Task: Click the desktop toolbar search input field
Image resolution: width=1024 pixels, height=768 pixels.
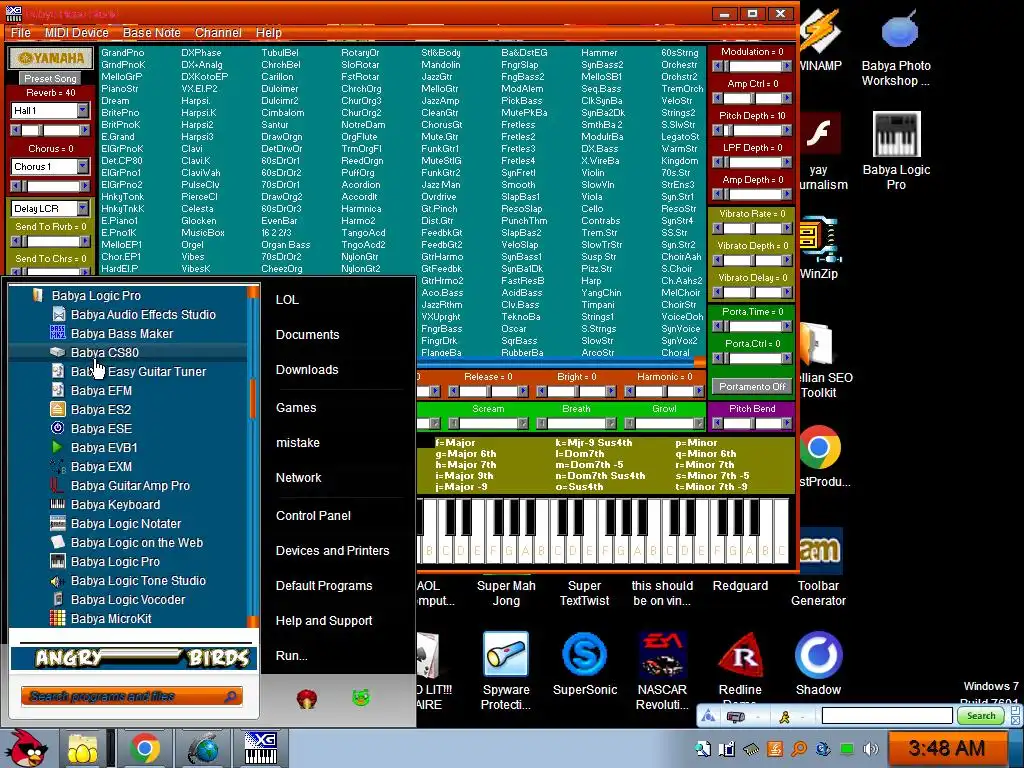Action: click(887, 716)
